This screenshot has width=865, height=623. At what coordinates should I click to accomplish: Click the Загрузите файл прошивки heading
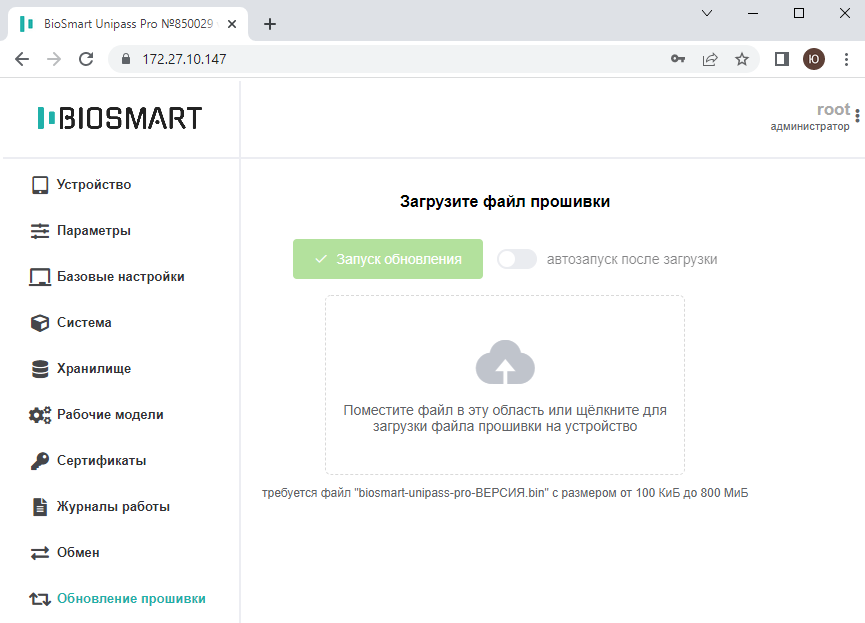click(505, 201)
